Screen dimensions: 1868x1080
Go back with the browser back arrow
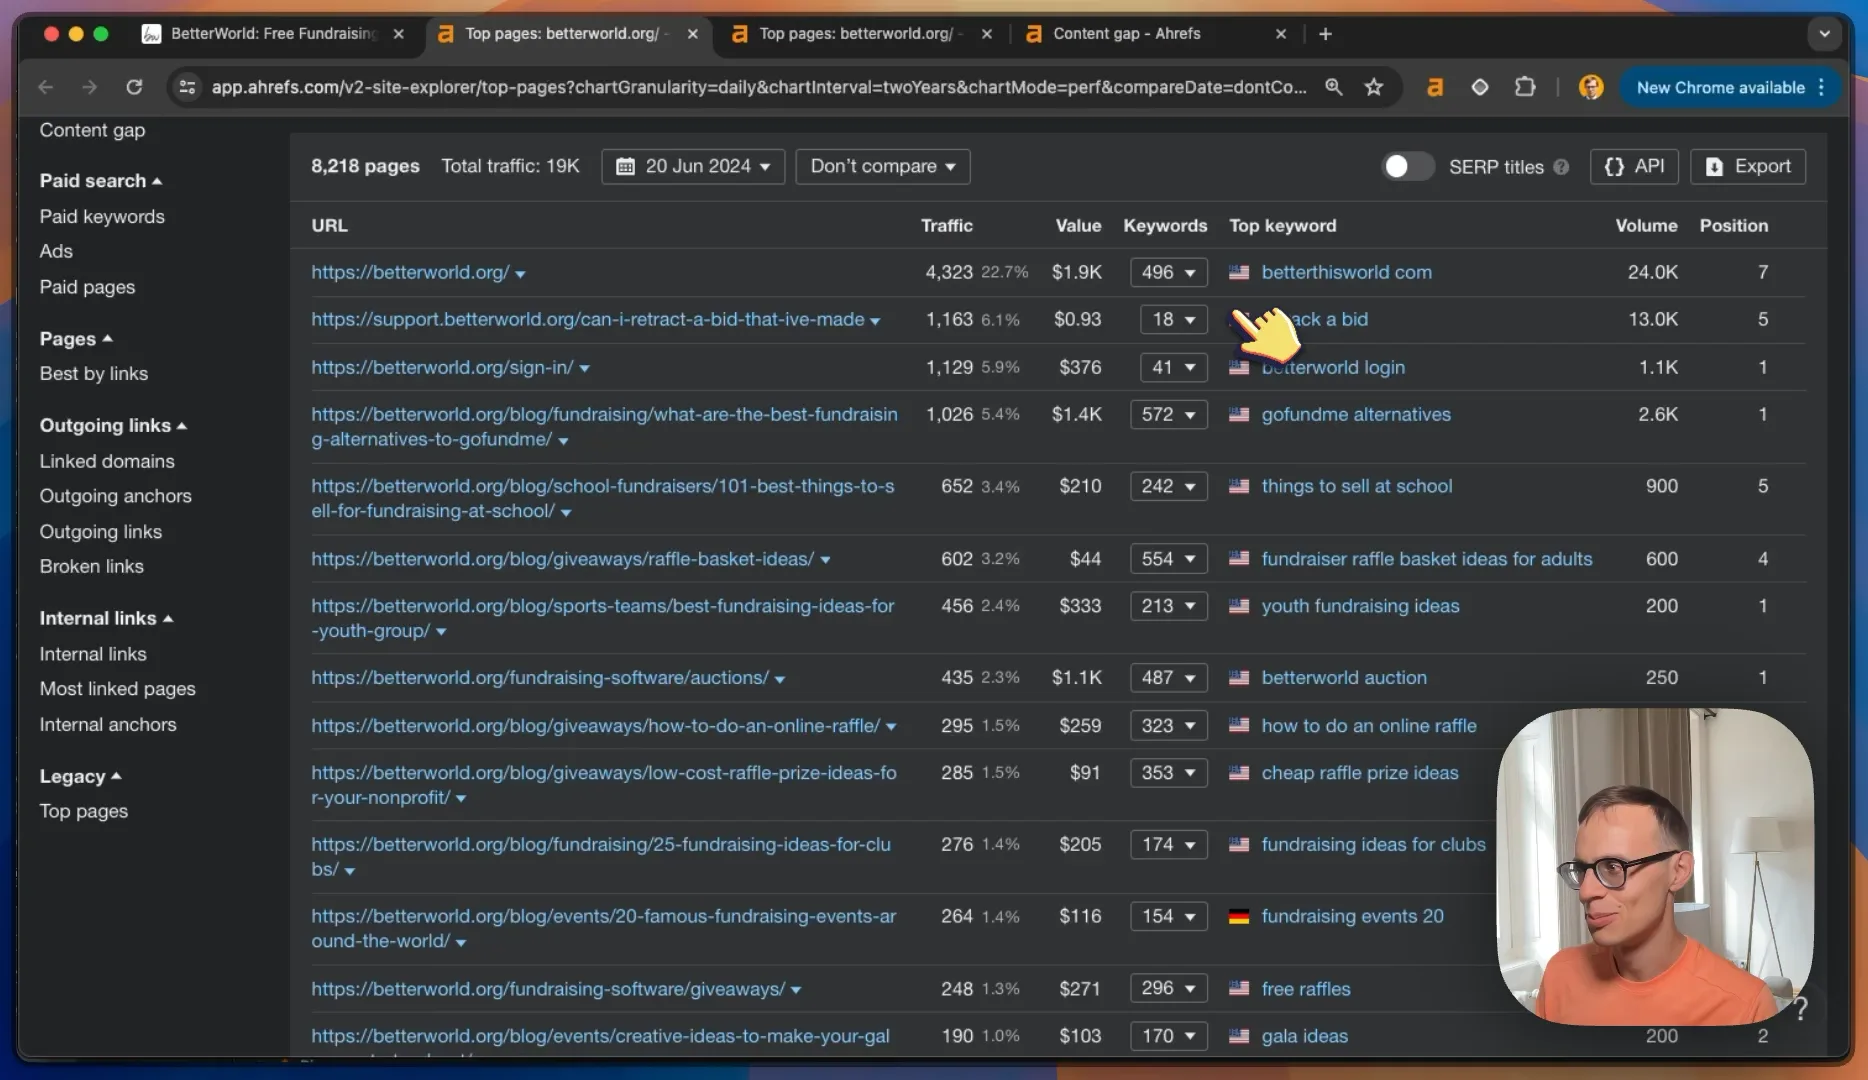[x=46, y=87]
